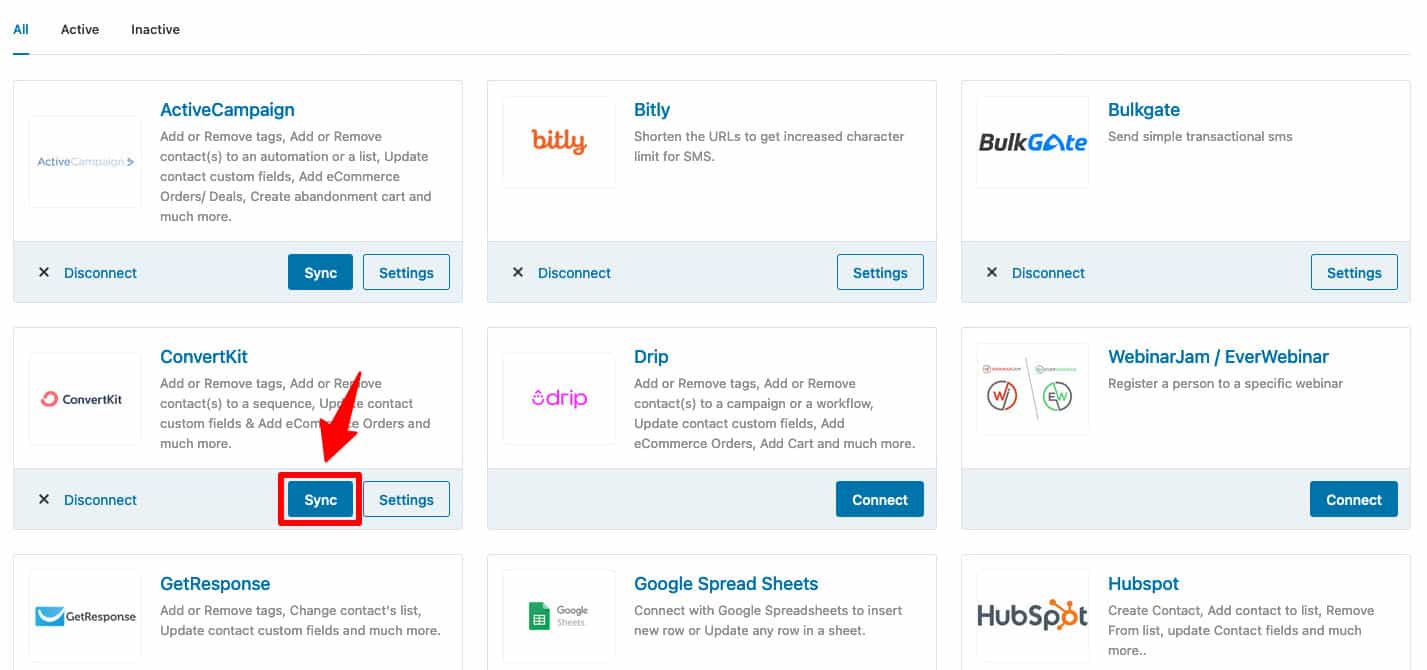1427x670 pixels.
Task: Sync the ConvertKit integration
Action: (x=320, y=498)
